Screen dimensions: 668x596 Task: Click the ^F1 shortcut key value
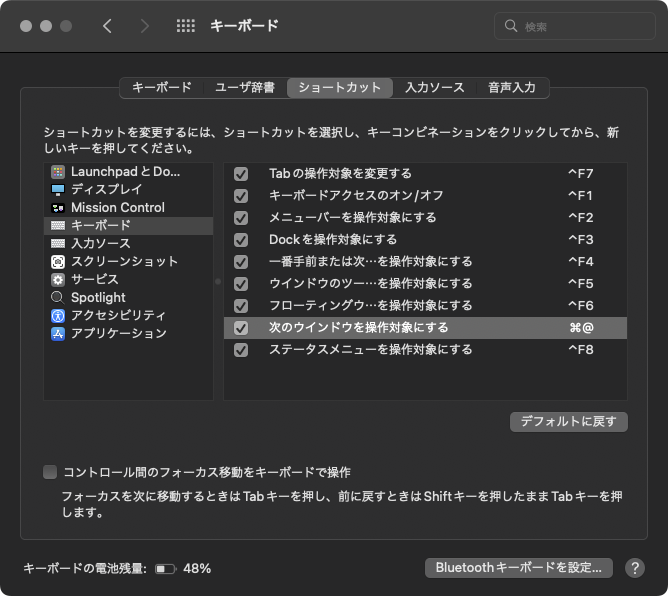pyautogui.click(x=580, y=196)
